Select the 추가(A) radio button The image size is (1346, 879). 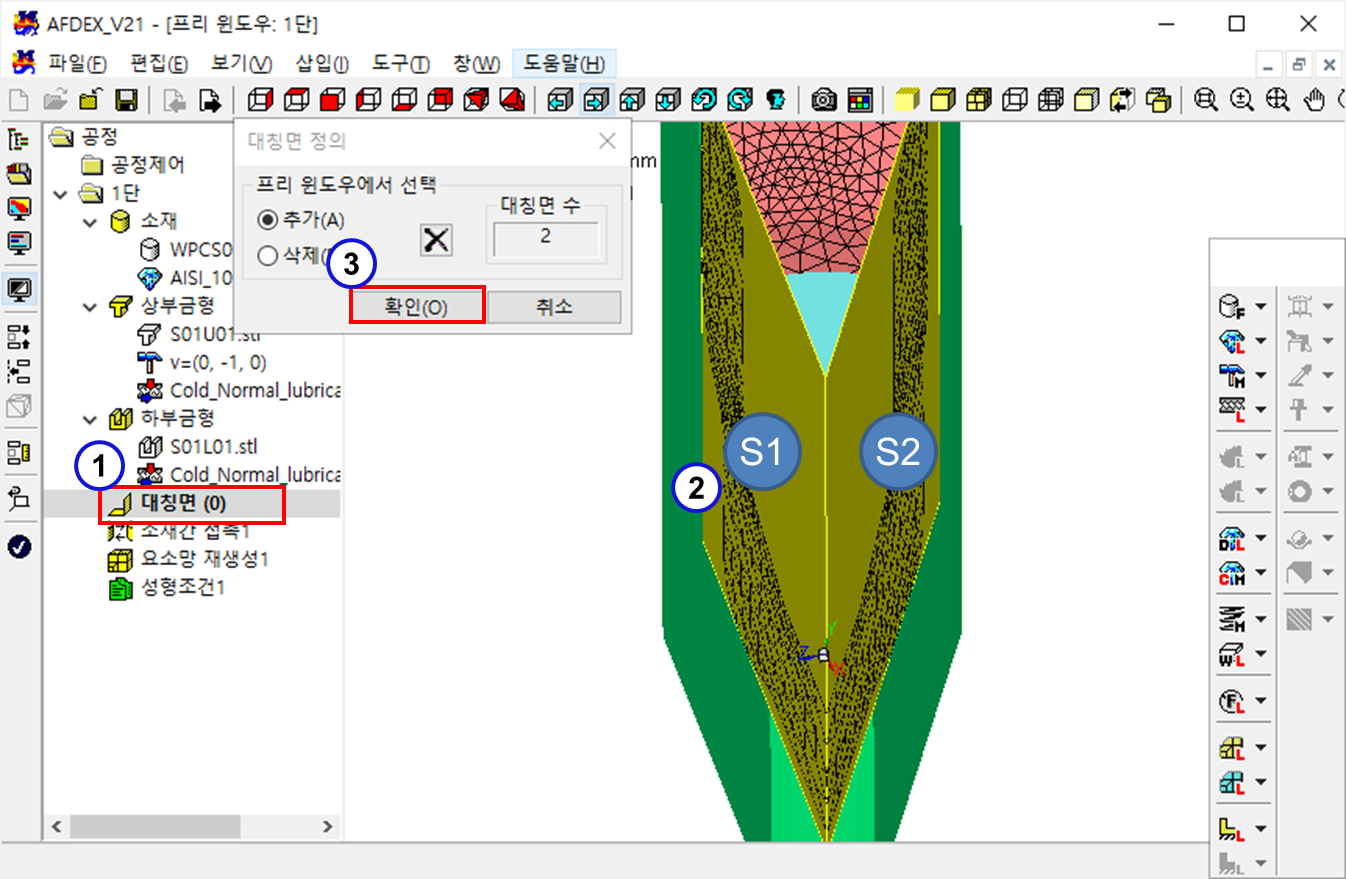[267, 220]
